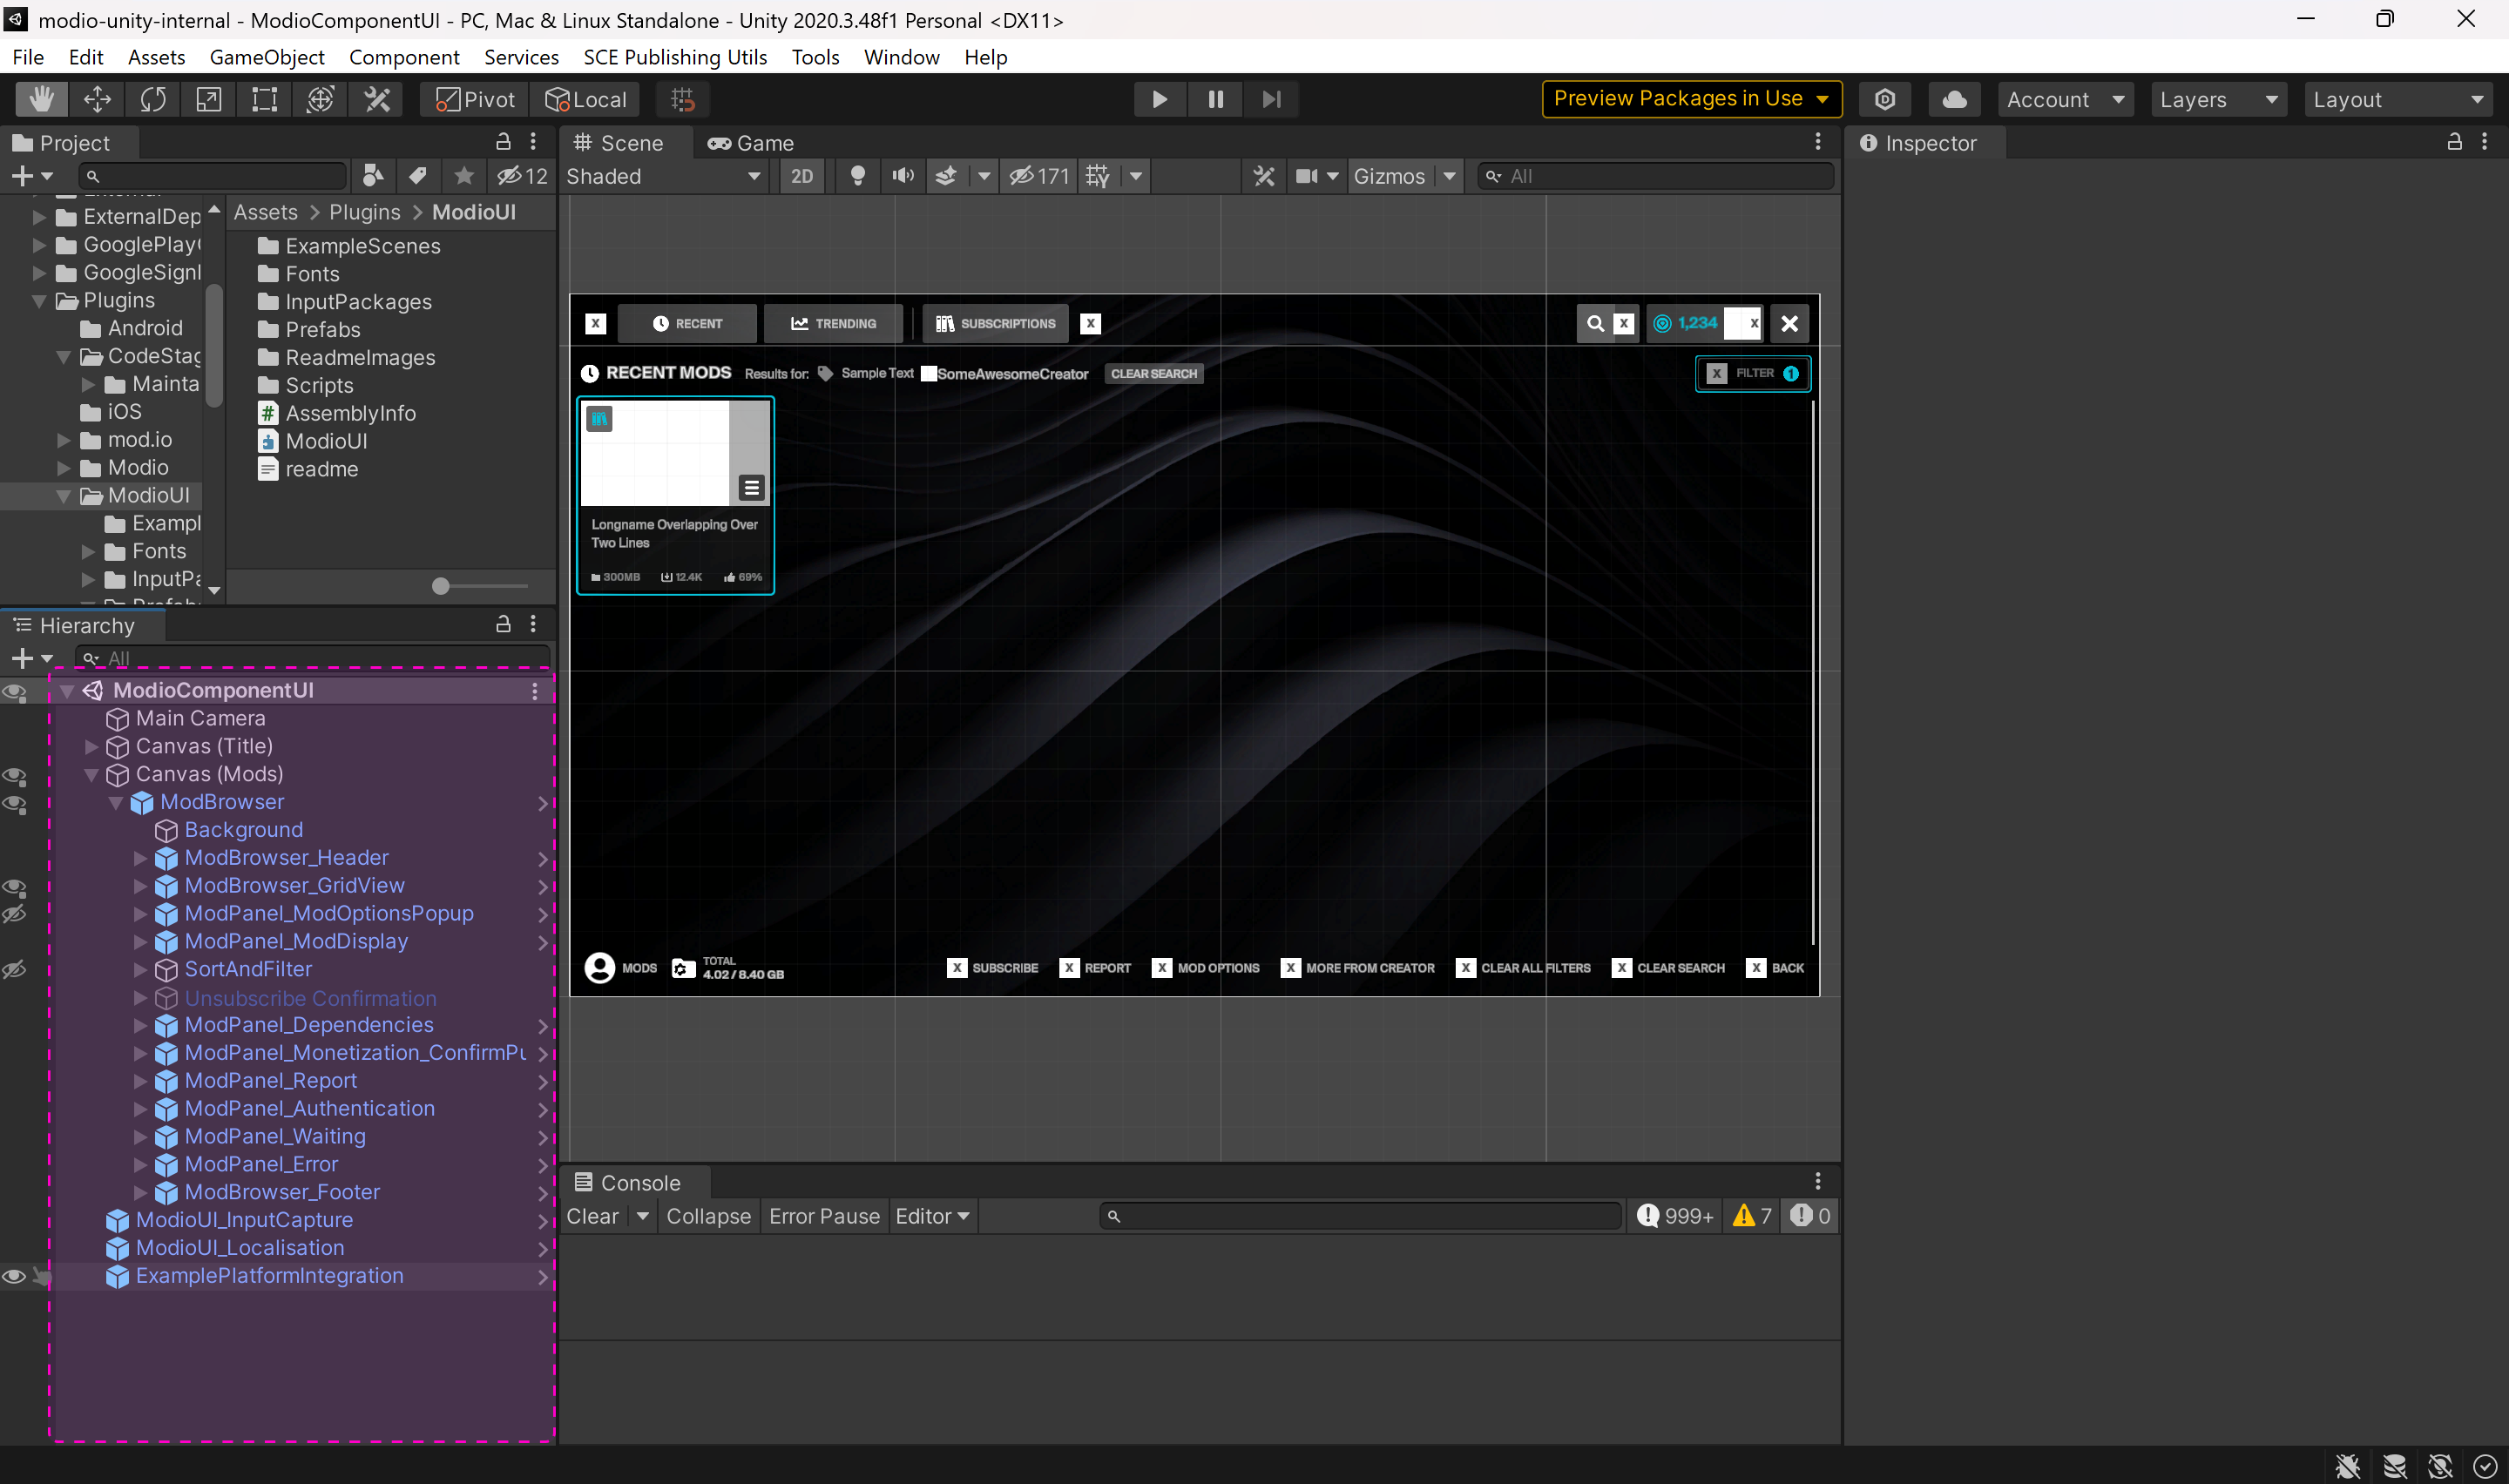
Task: Toggle Console Error Pause
Action: [x=824, y=1216]
